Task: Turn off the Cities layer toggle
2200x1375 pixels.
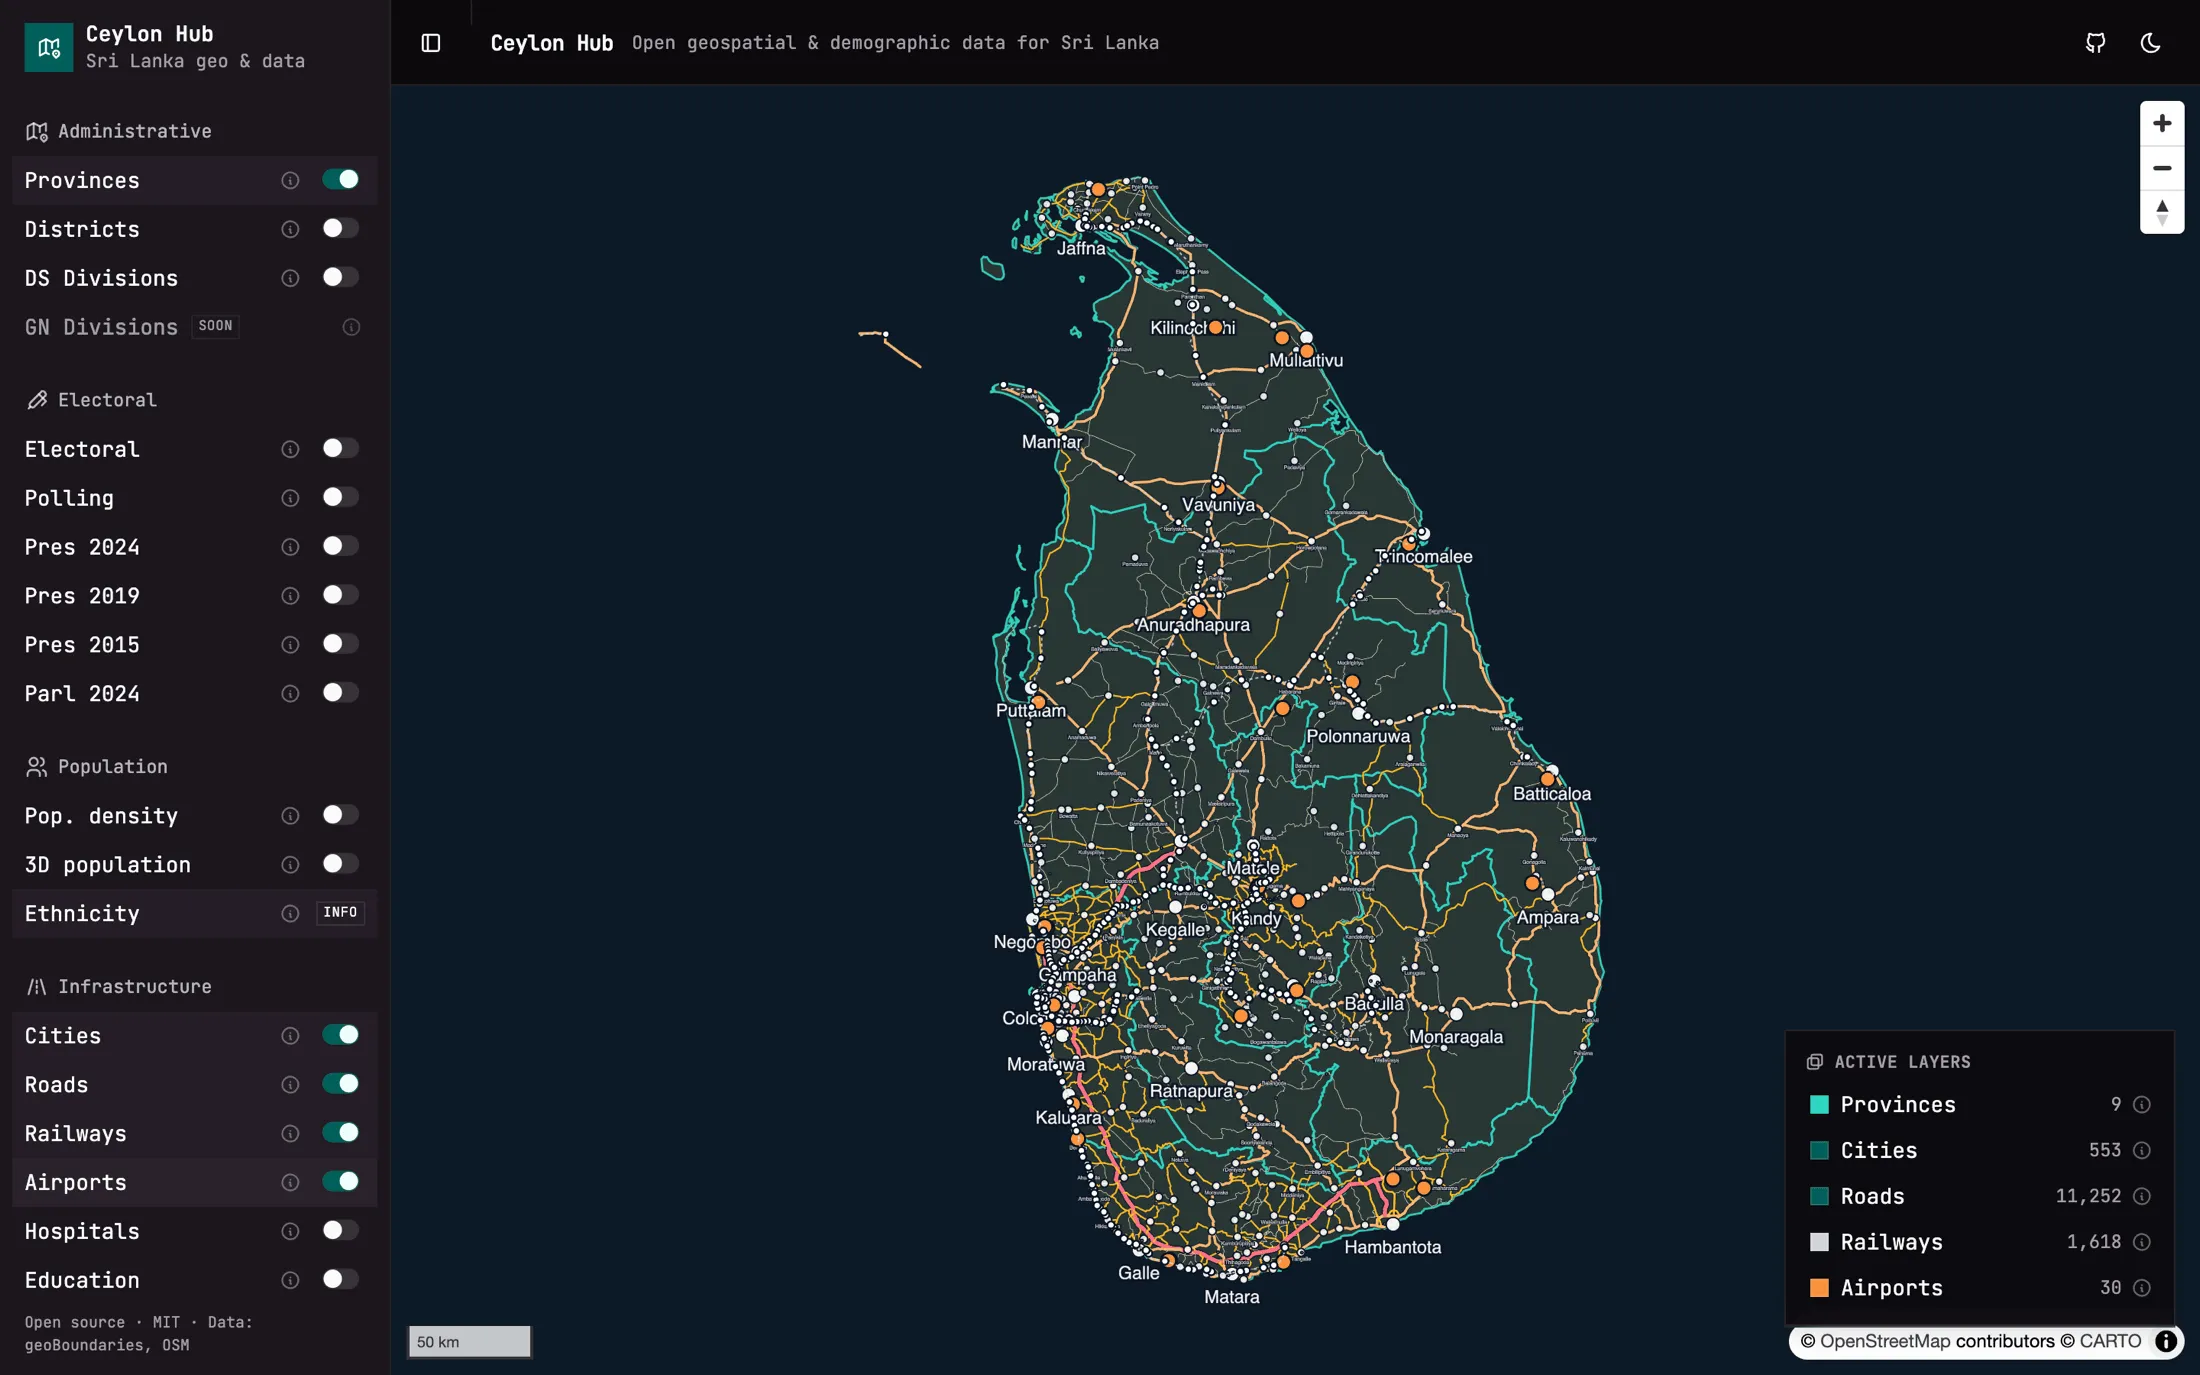Action: point(340,1035)
